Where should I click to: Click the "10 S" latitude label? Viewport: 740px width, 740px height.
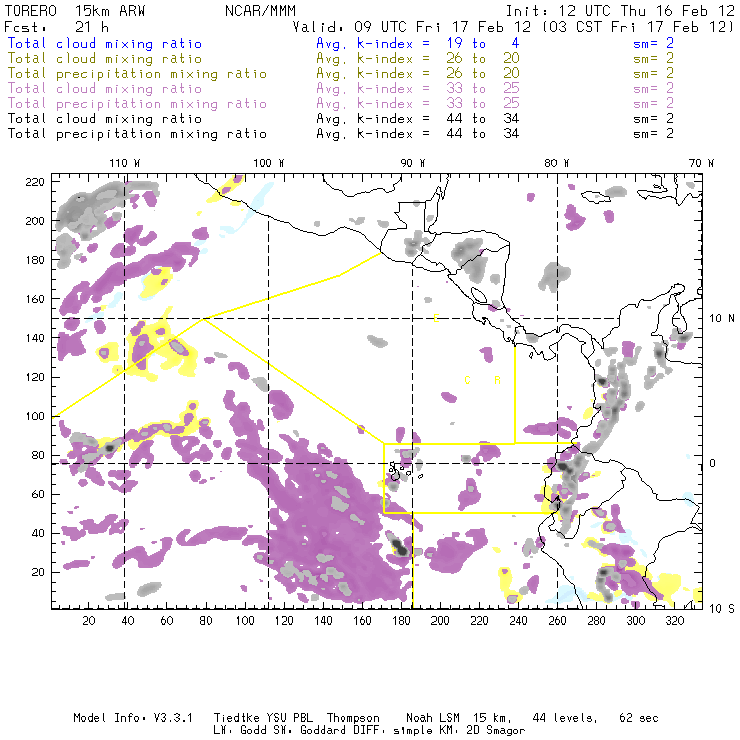point(722,608)
